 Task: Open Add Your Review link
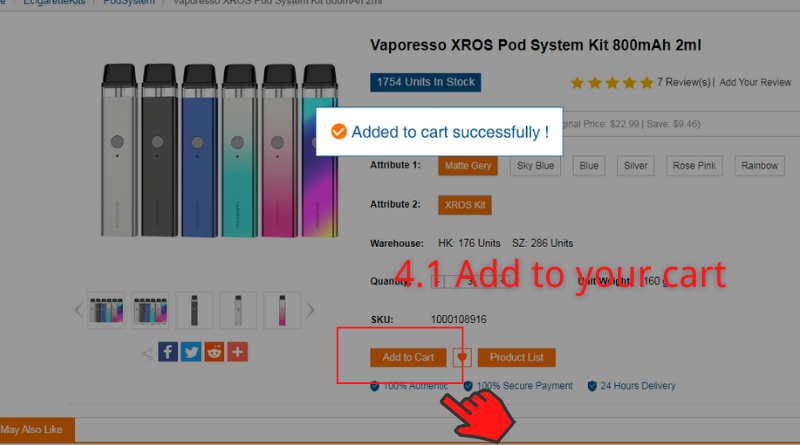pyautogui.click(x=755, y=82)
